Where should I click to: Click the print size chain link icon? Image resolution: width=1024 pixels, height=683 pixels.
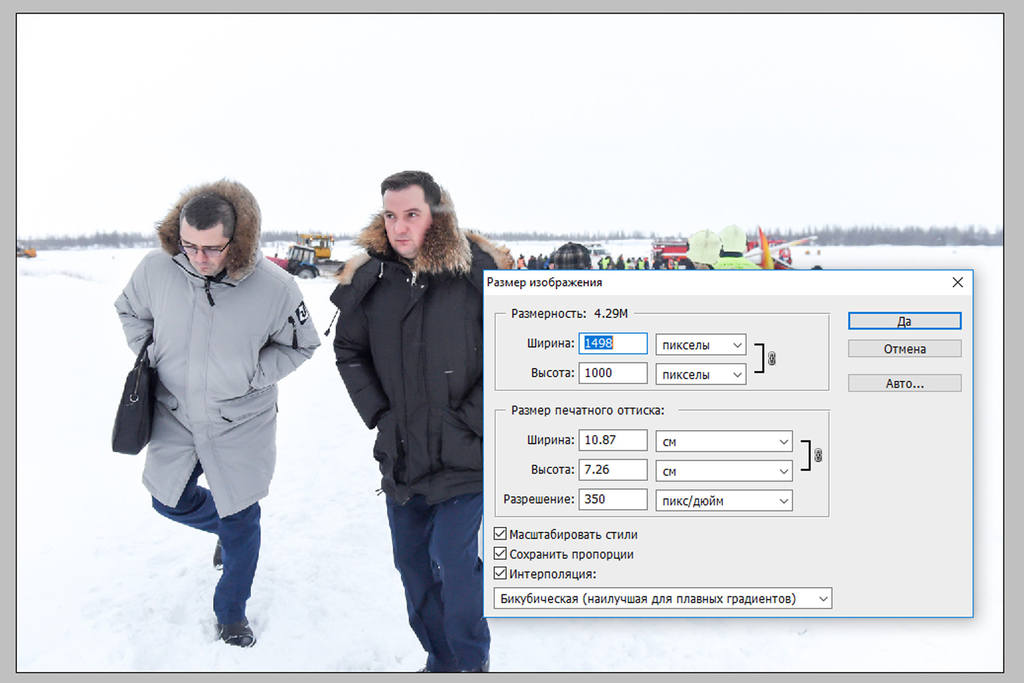(x=818, y=455)
